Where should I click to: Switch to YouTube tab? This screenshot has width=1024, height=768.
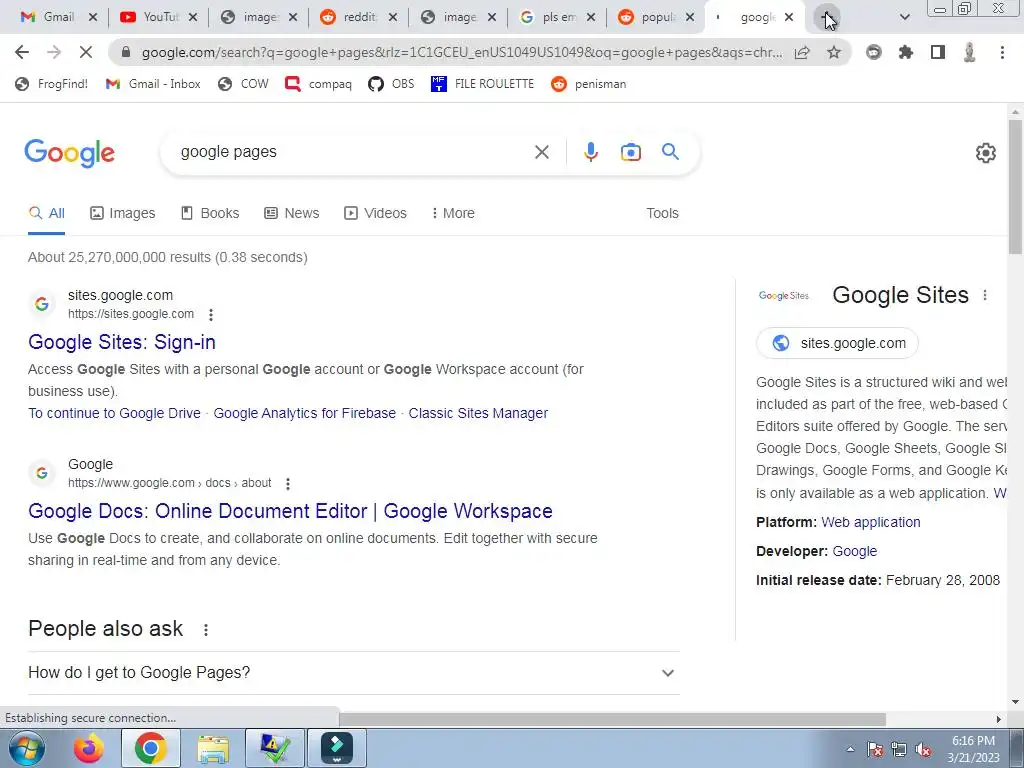[x=158, y=18]
